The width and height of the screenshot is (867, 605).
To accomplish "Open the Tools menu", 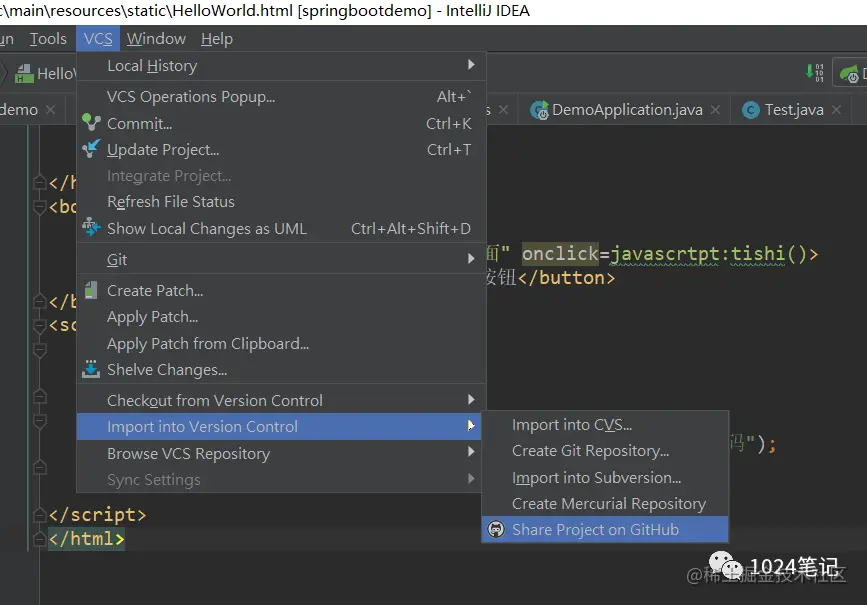I will [48, 39].
